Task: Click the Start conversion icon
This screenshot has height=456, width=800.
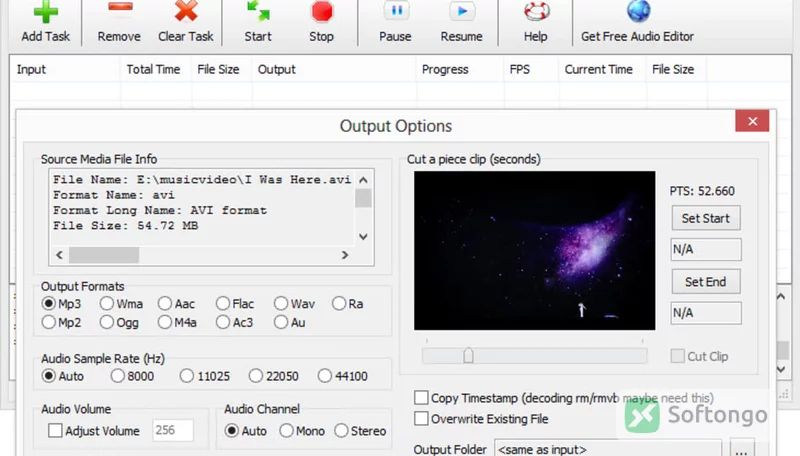Action: pos(258,12)
